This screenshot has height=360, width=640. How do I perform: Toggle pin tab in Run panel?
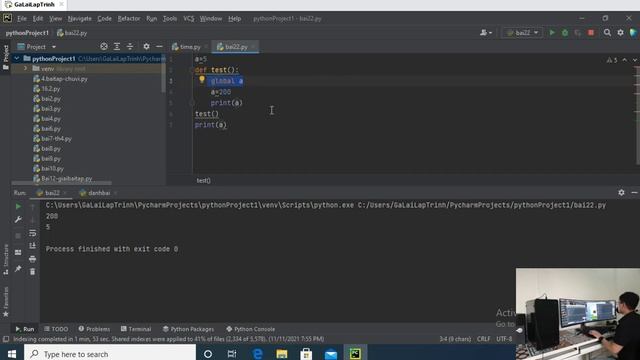[x=18, y=269]
